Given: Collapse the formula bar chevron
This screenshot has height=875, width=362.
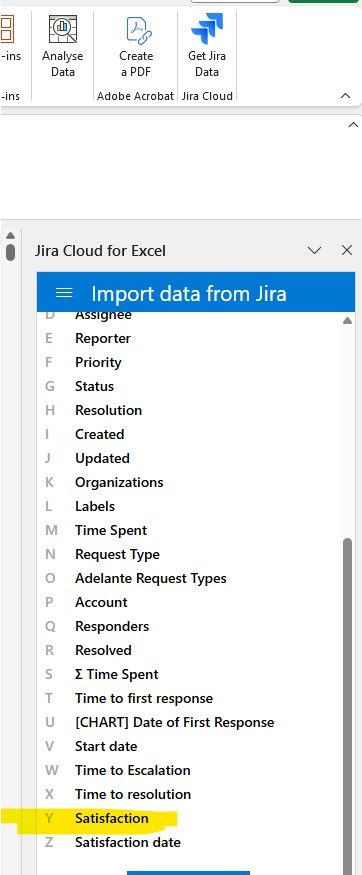Looking at the screenshot, I should coord(353,124).
